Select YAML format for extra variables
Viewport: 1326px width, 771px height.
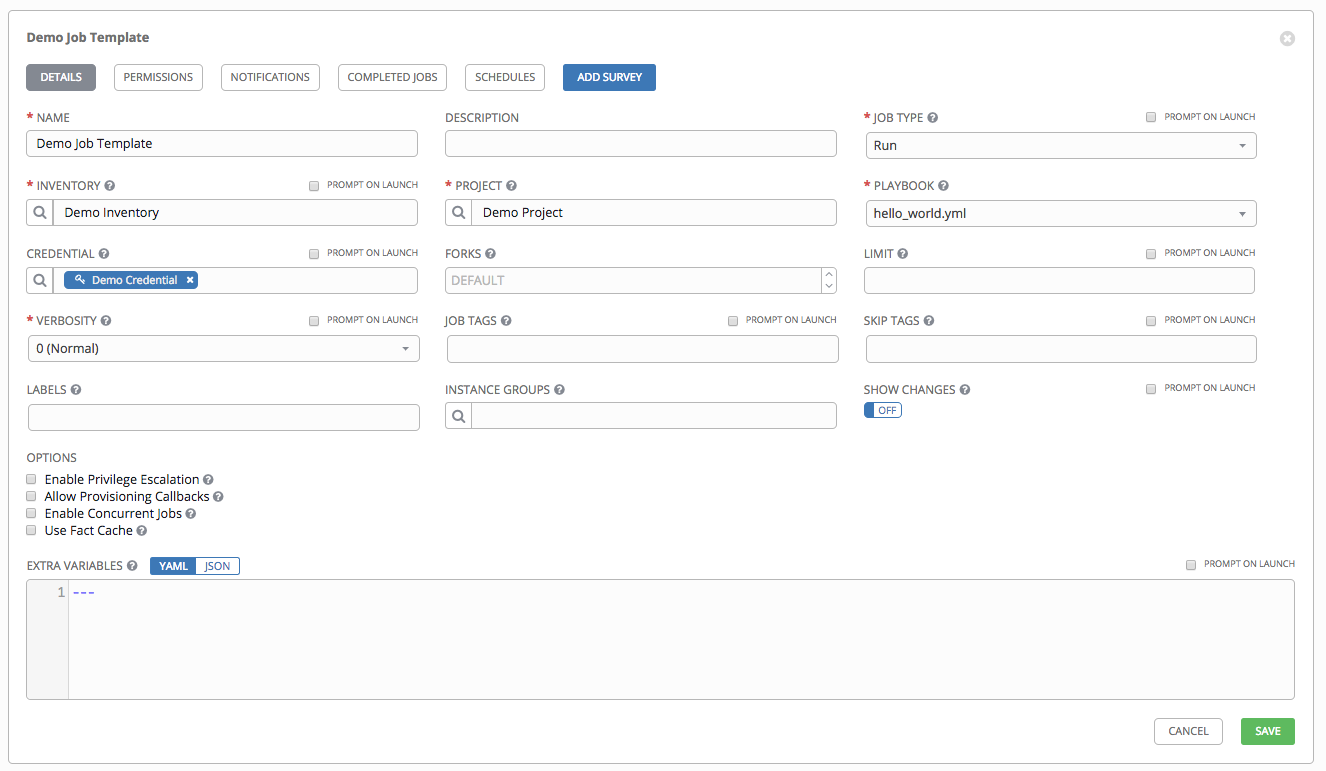(173, 566)
